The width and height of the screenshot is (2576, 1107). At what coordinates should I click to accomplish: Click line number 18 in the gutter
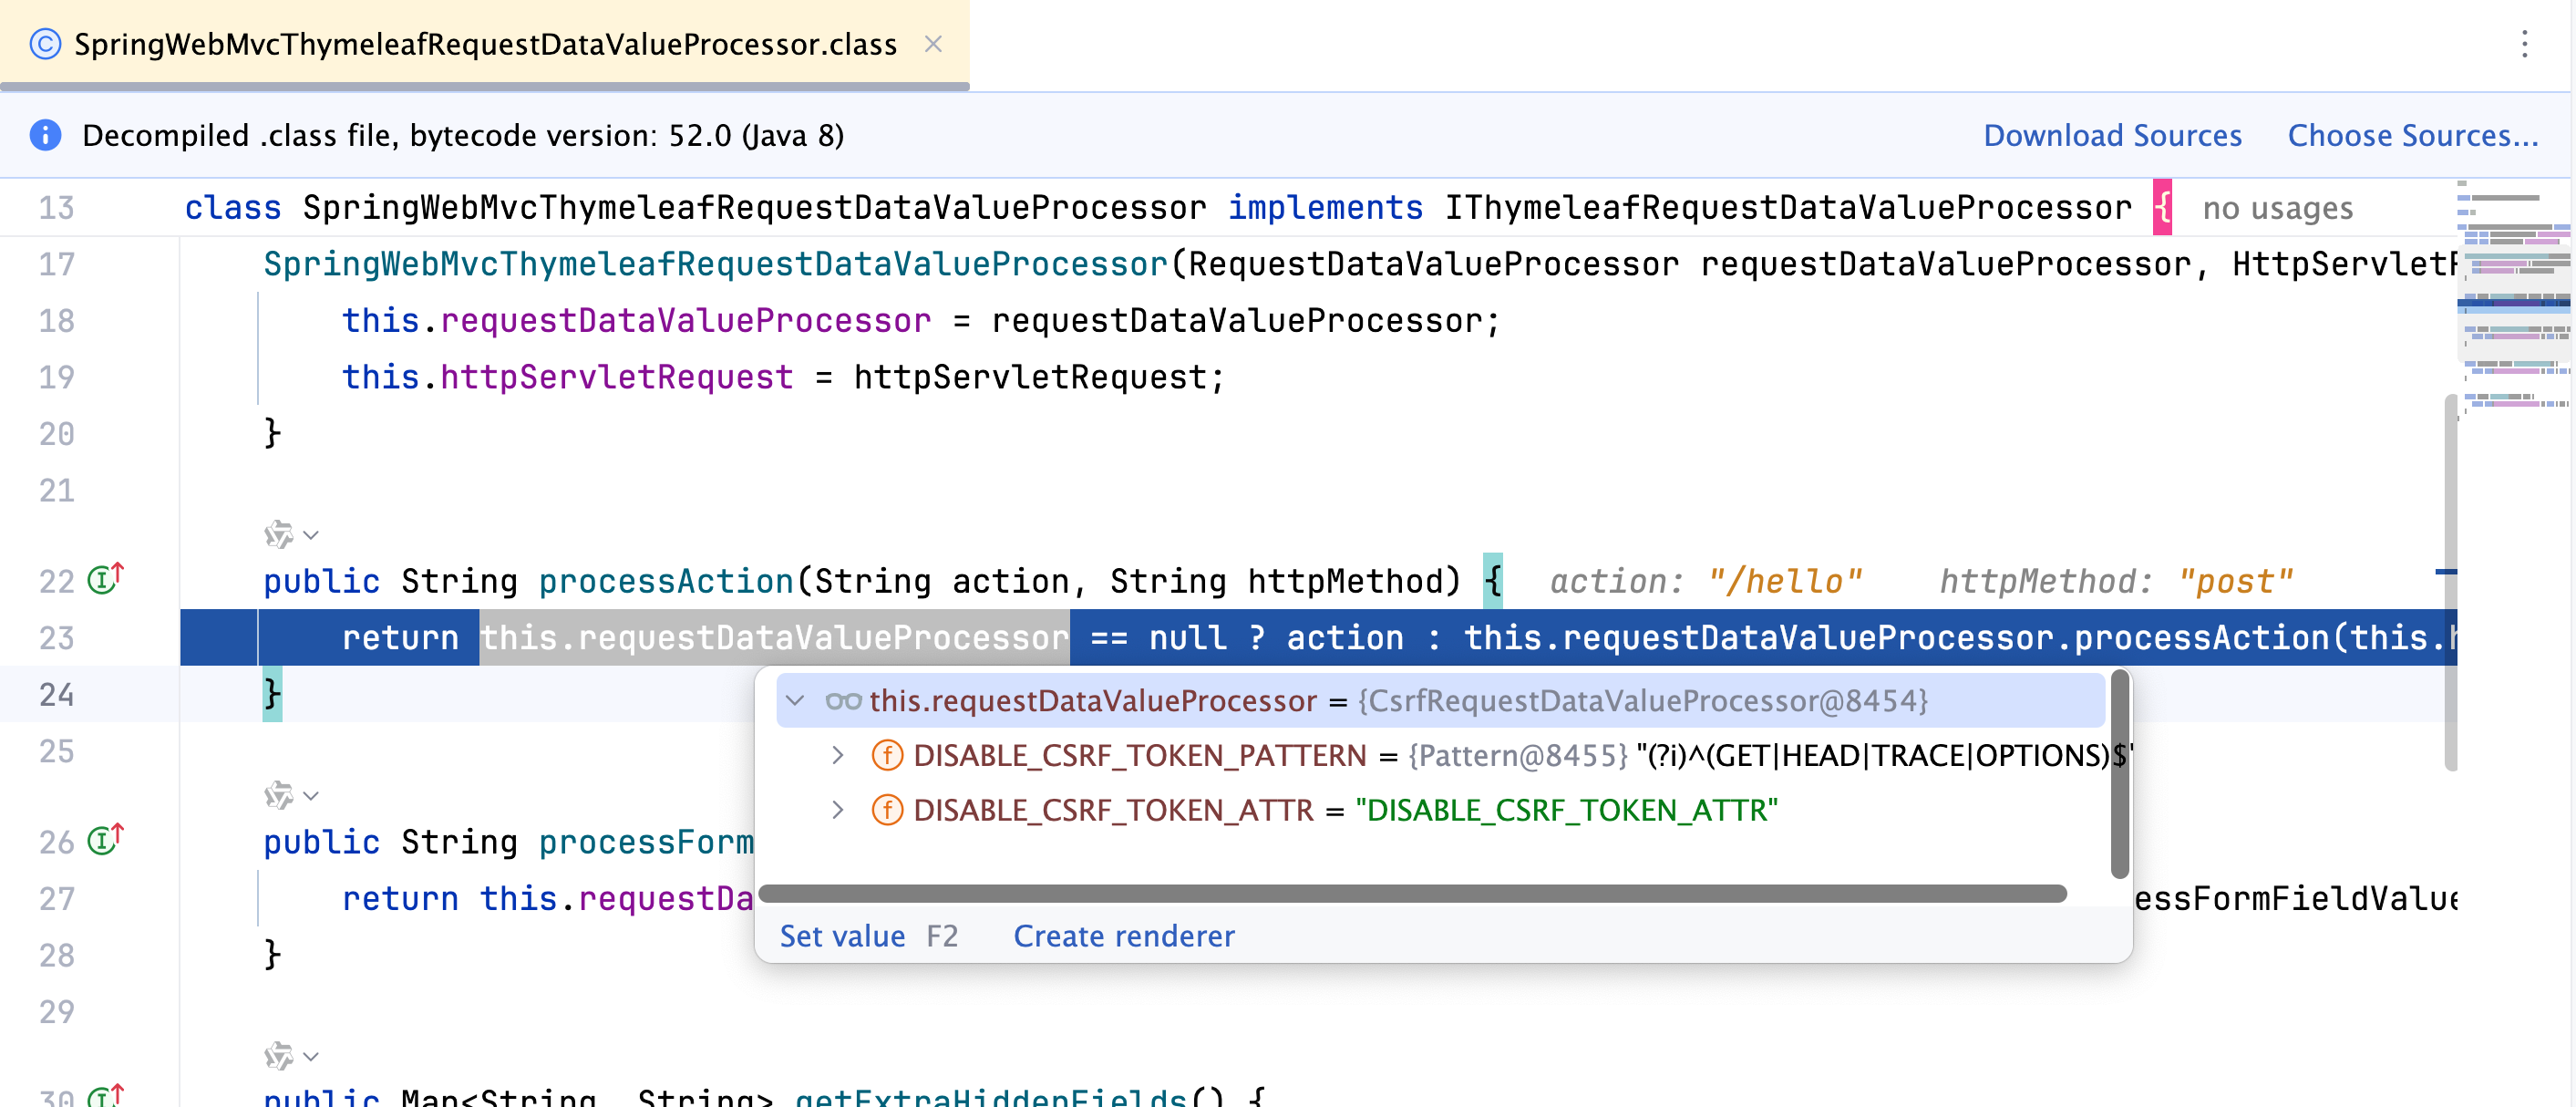pos(56,320)
